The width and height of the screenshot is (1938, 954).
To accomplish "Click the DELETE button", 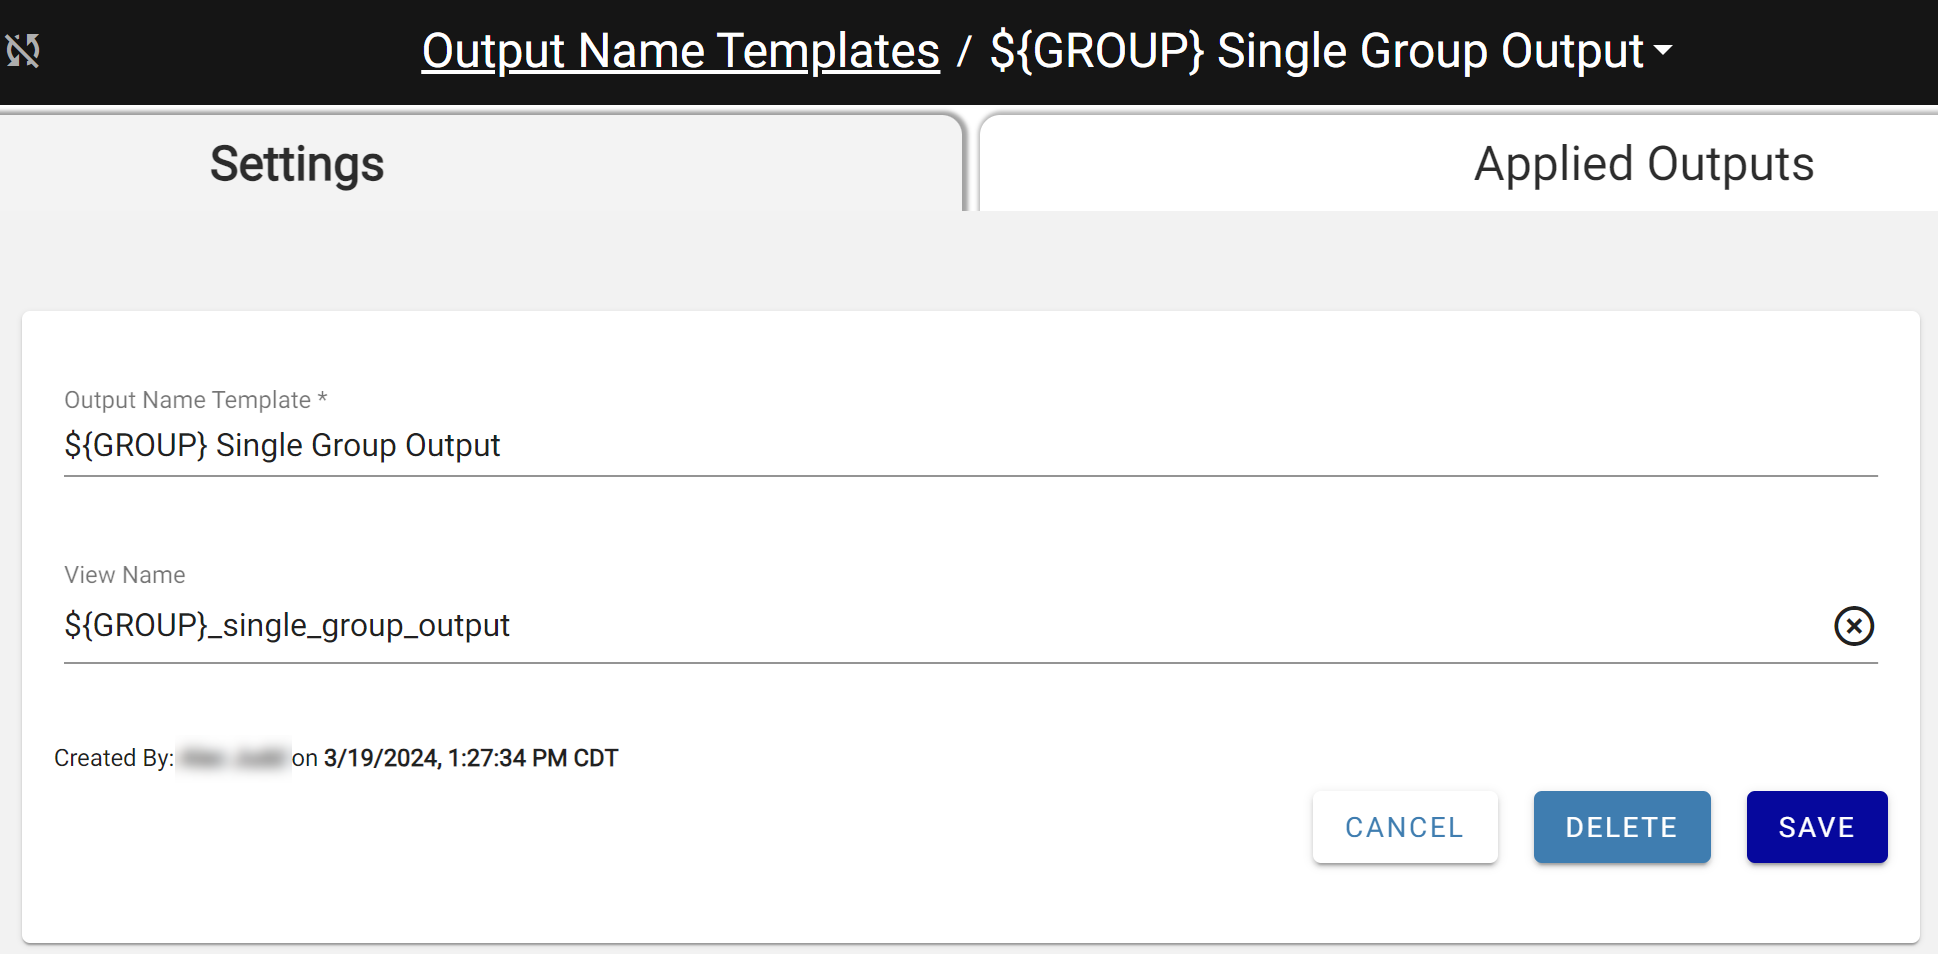I will 1621,827.
